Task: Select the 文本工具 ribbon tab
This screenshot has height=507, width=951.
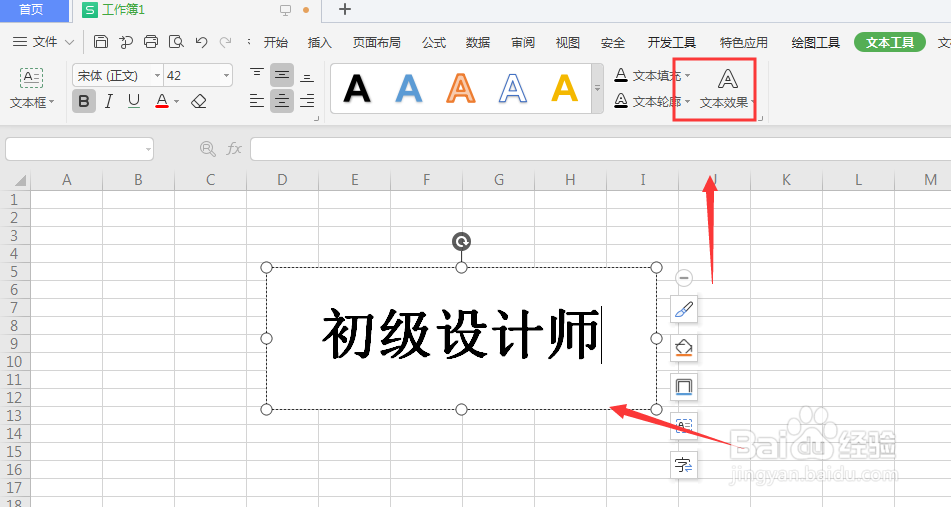Action: tap(890, 42)
